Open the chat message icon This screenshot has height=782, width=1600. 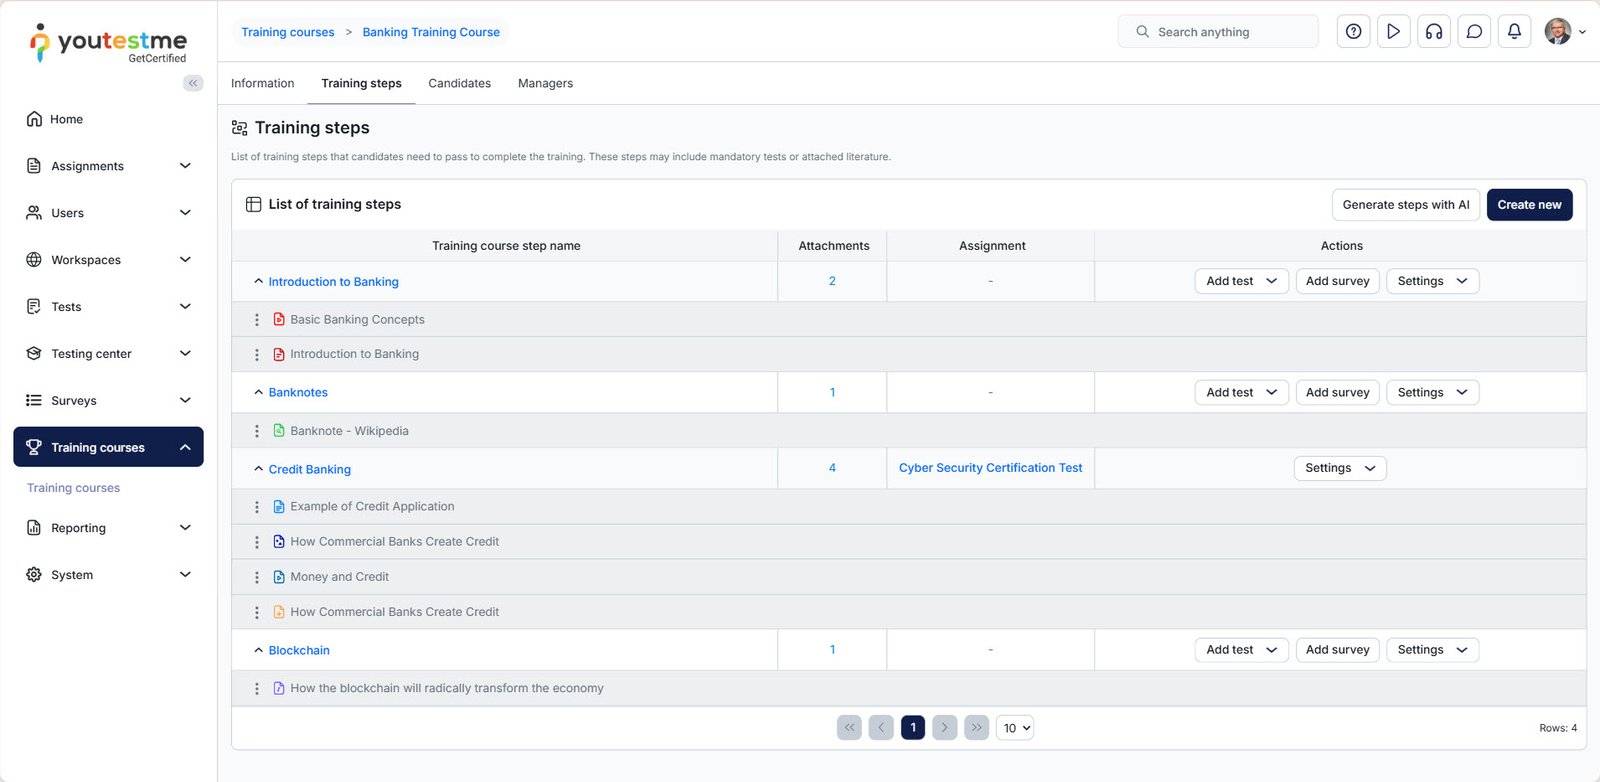1474,32
